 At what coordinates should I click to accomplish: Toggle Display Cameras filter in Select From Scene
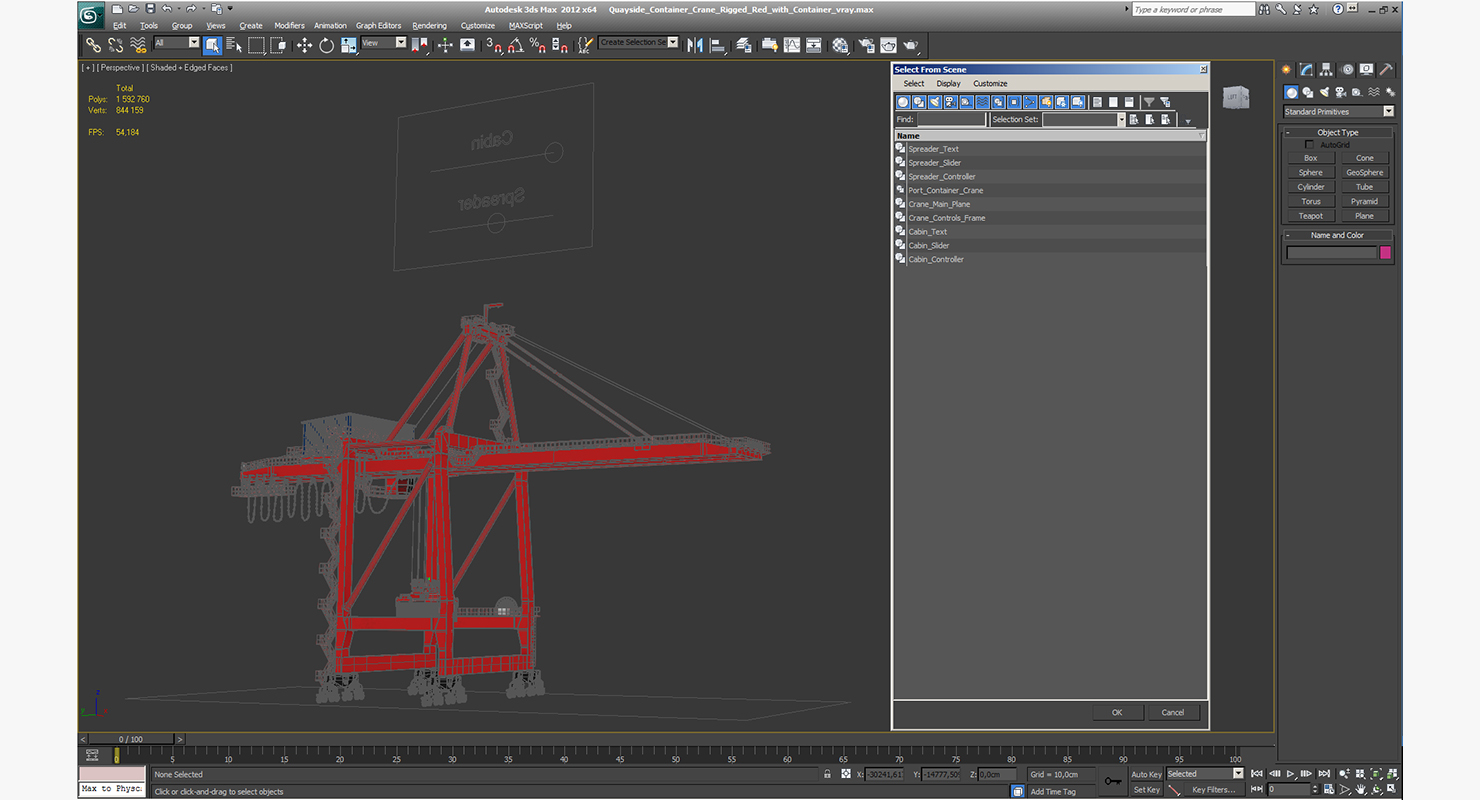tap(951, 102)
